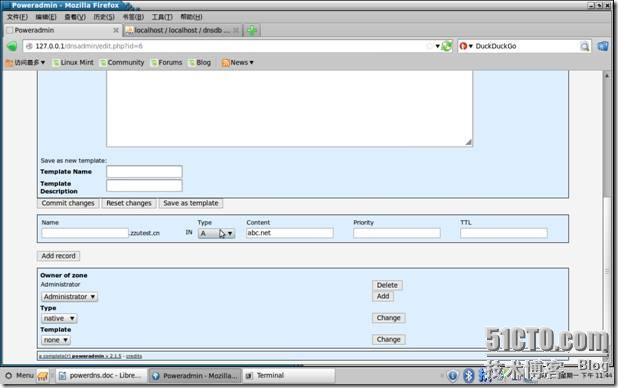Screen dimensions: 618x388
Task: Click the resize grip of the text area
Action: 468,142
